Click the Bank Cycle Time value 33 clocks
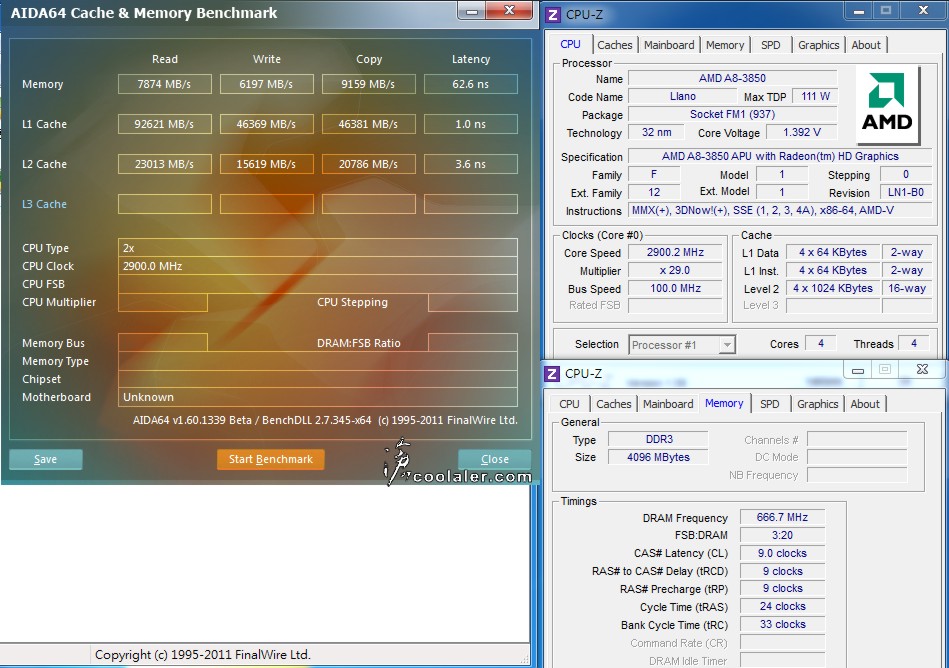The width and height of the screenshot is (949, 668). 783,624
